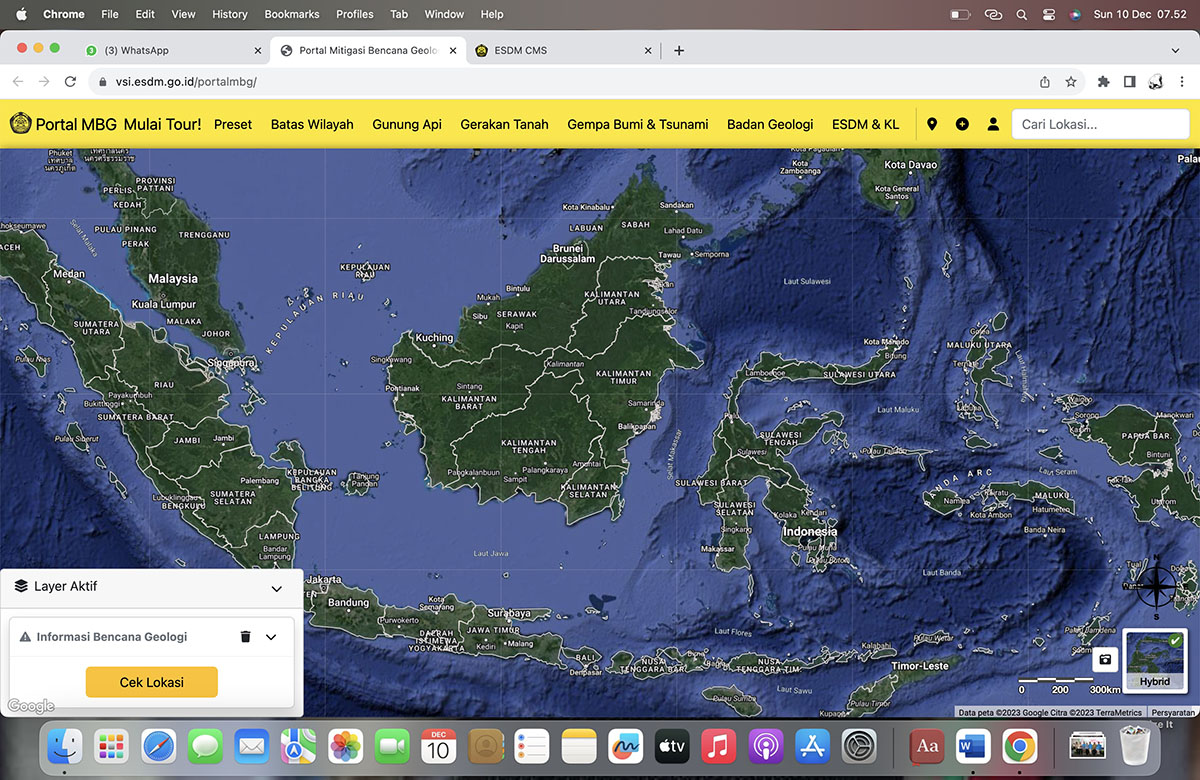Click the Cari Lokasi search field

coord(1100,124)
